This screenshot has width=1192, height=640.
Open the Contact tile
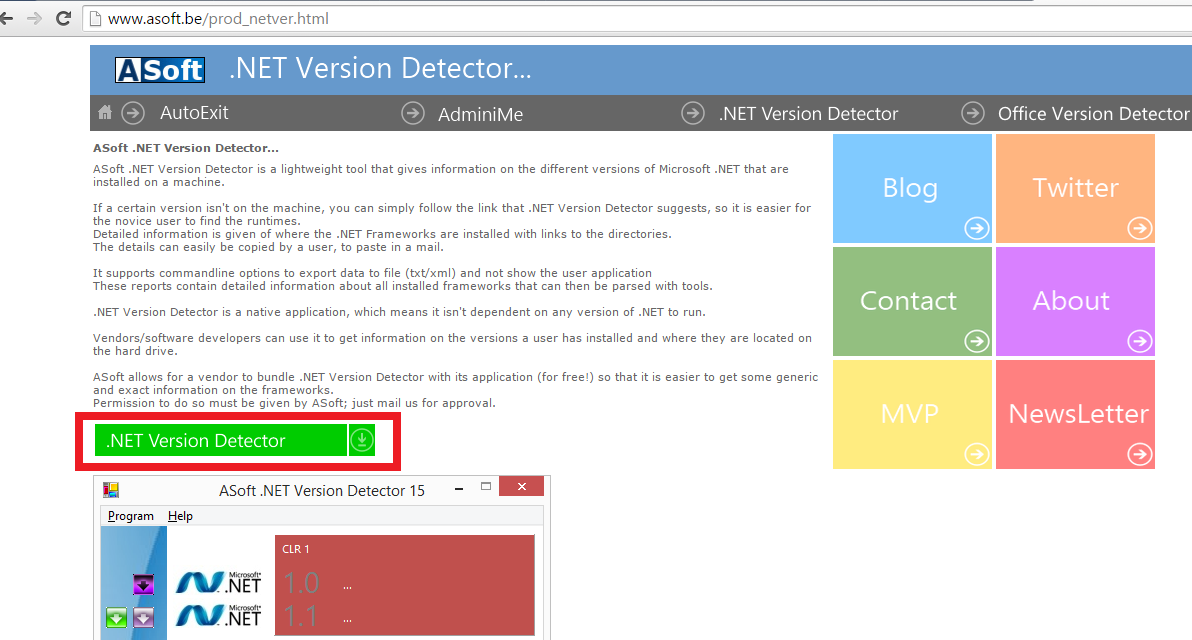912,302
